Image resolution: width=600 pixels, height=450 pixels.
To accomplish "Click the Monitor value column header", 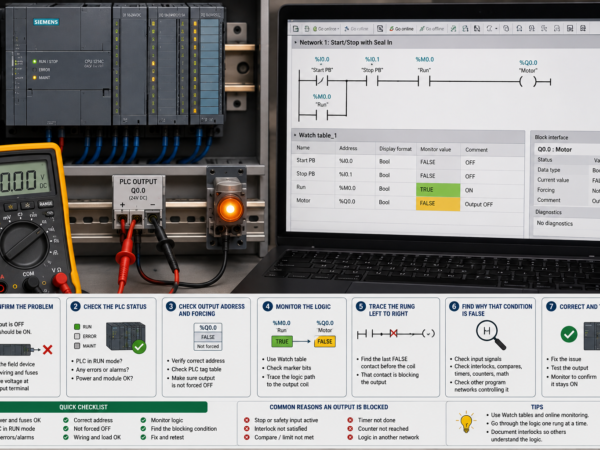I will click(435, 149).
